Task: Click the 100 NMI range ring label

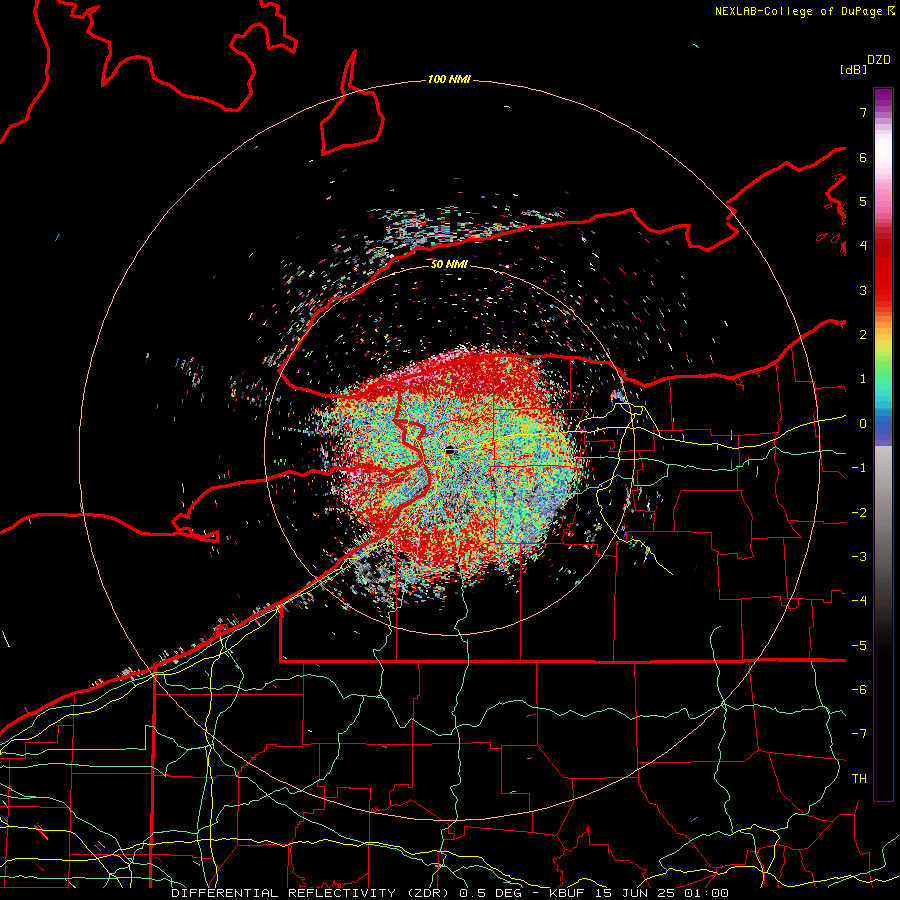Action: click(449, 79)
